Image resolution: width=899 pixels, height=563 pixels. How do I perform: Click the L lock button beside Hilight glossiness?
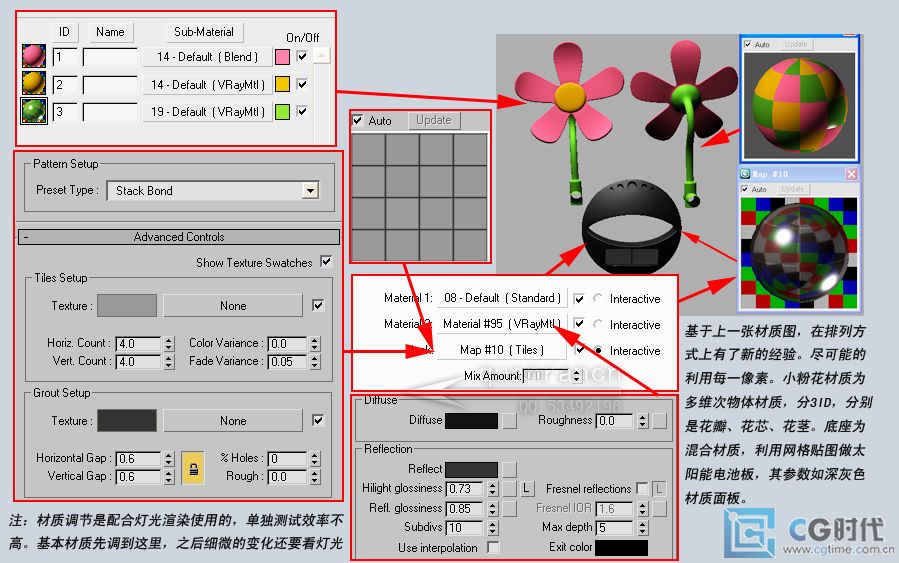coord(527,488)
